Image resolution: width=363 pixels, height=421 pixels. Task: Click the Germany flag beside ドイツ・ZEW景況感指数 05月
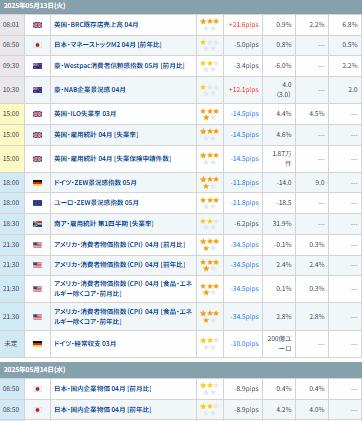click(37, 183)
